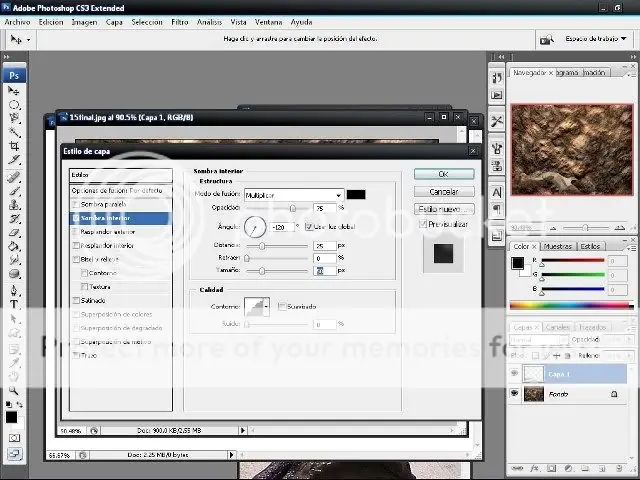Click the Ángulo input field
This screenshot has height=480, width=640.
point(282,227)
